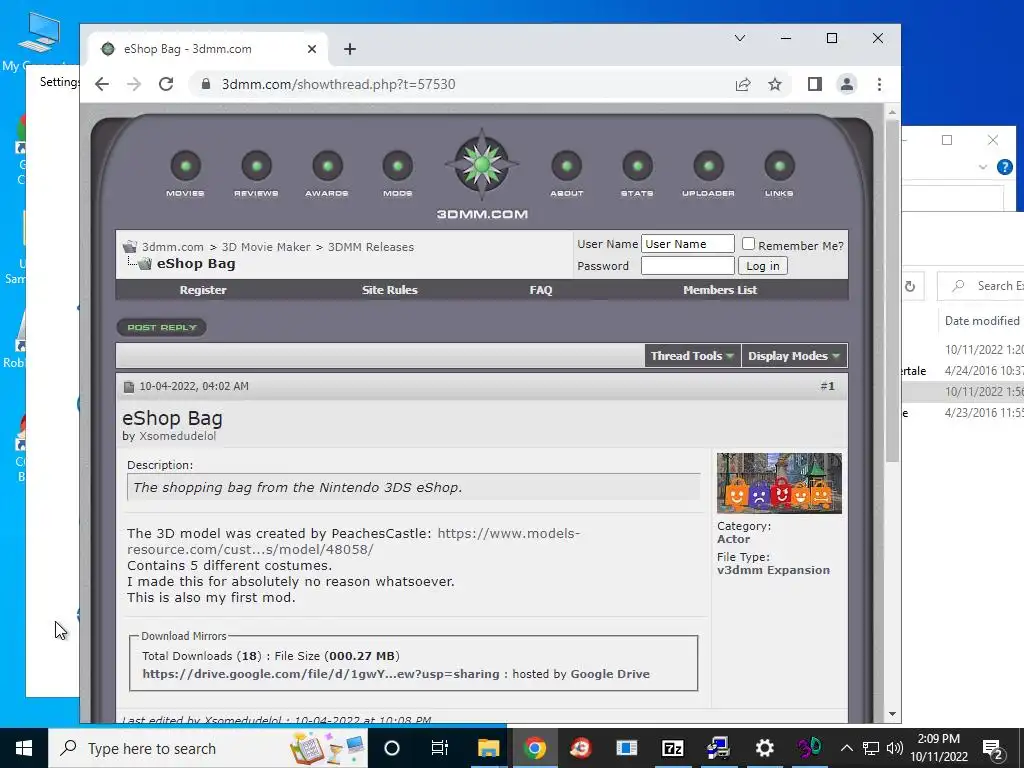The width and height of the screenshot is (1024, 768).
Task: Open the Mods section orb
Action: coord(398,166)
